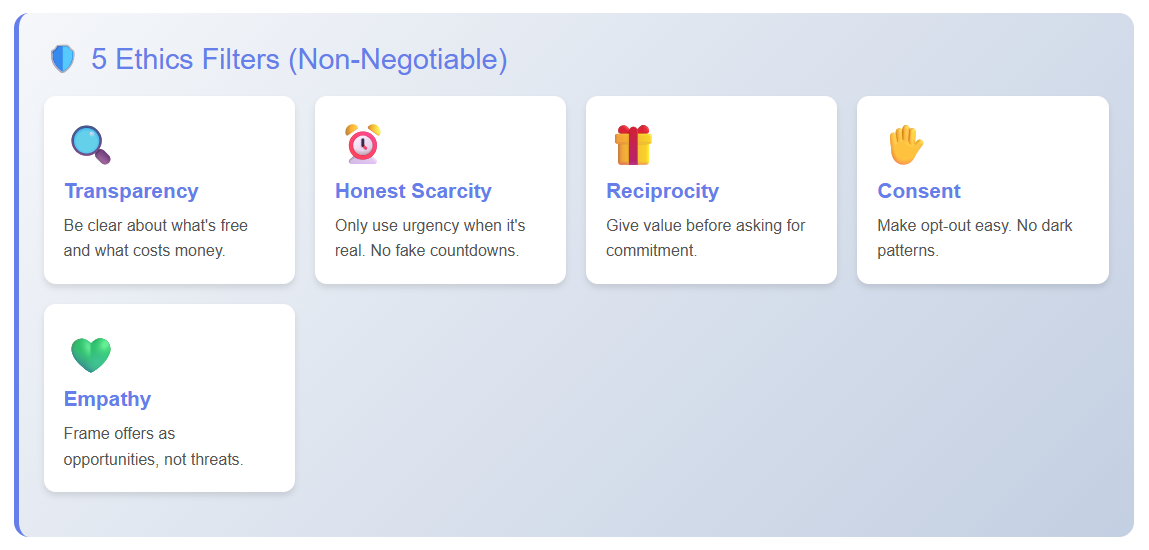The image size is (1149, 550).
Task: Click the magnifying glass icon
Action: [x=90, y=144]
